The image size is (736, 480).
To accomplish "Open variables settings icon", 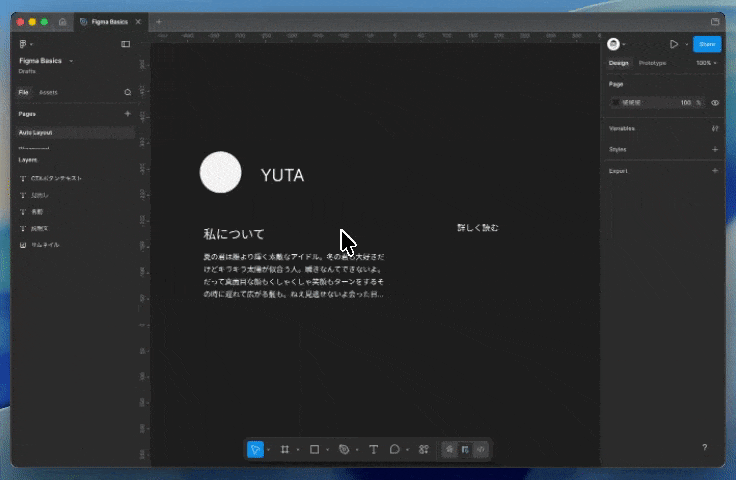I will click(x=714, y=128).
